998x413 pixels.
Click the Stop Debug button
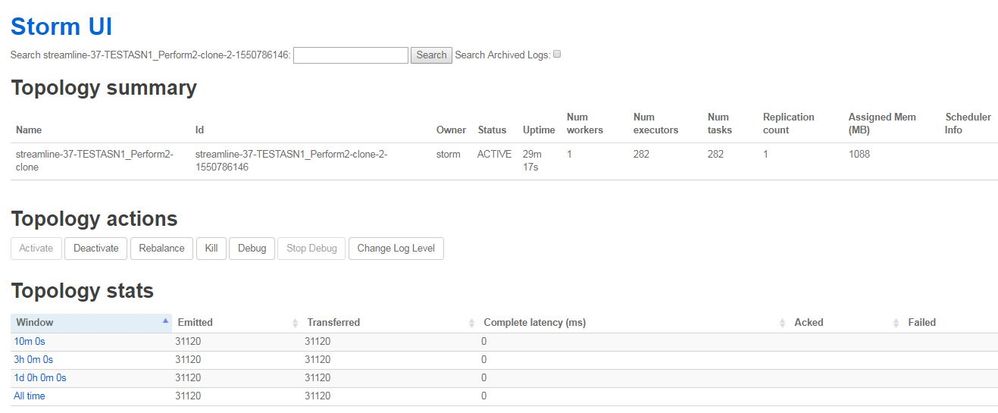click(x=311, y=248)
